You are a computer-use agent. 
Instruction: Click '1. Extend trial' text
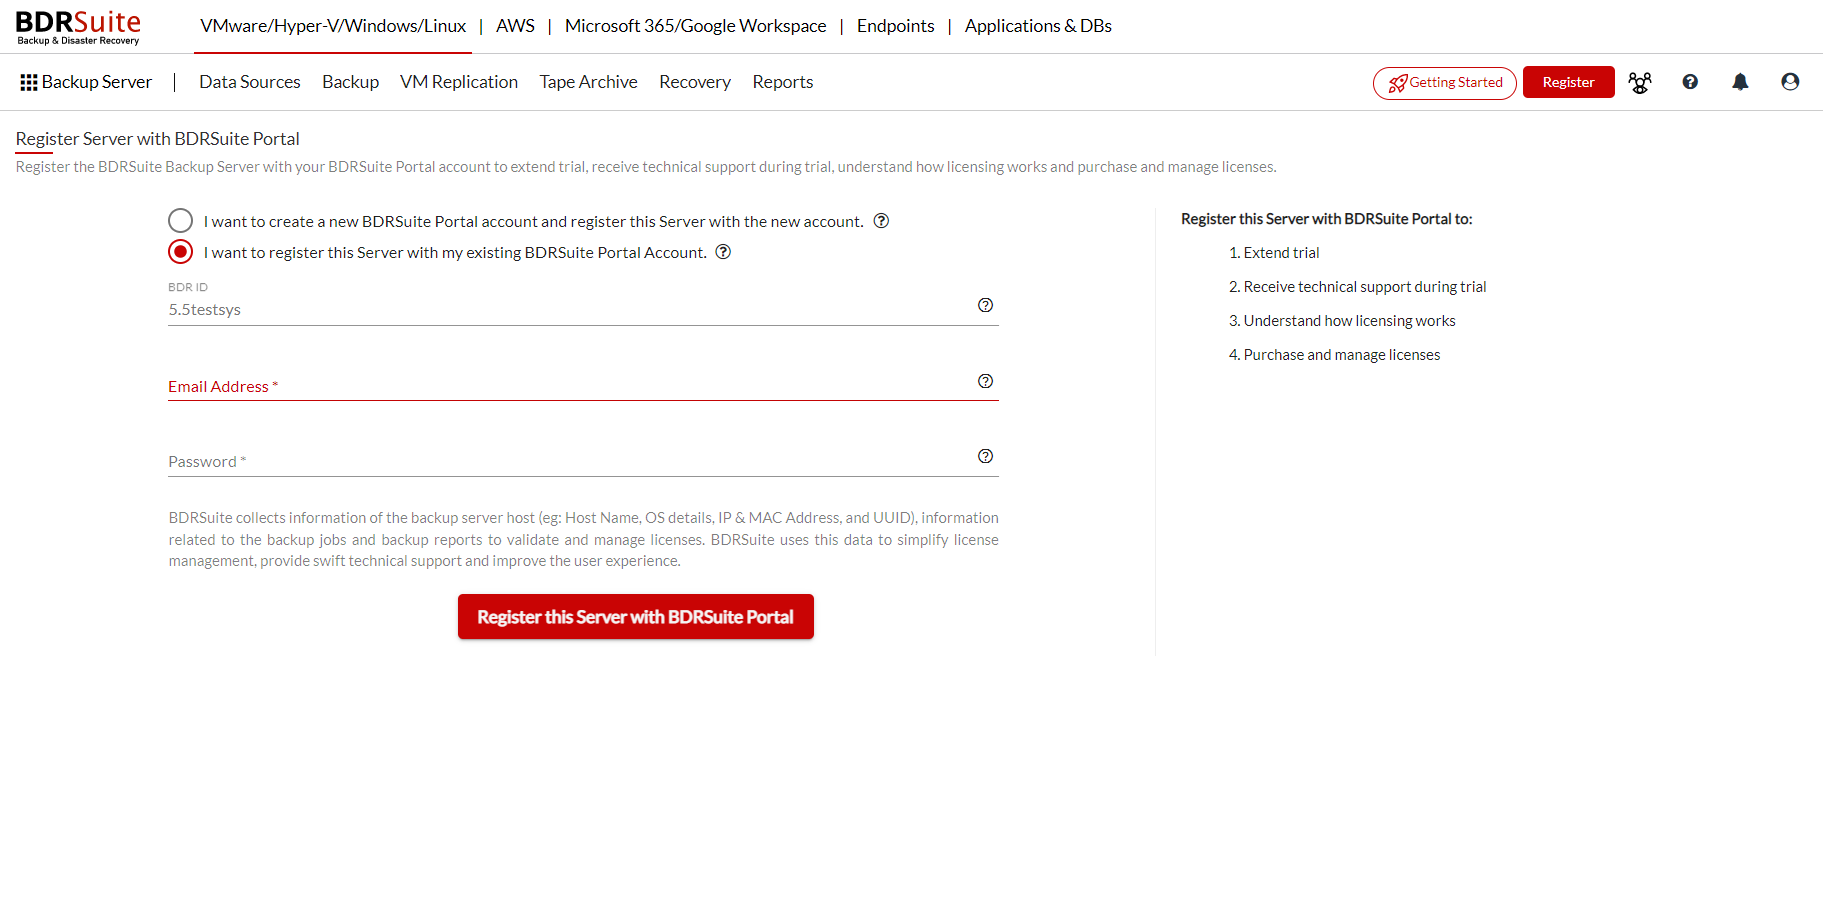tap(1274, 253)
